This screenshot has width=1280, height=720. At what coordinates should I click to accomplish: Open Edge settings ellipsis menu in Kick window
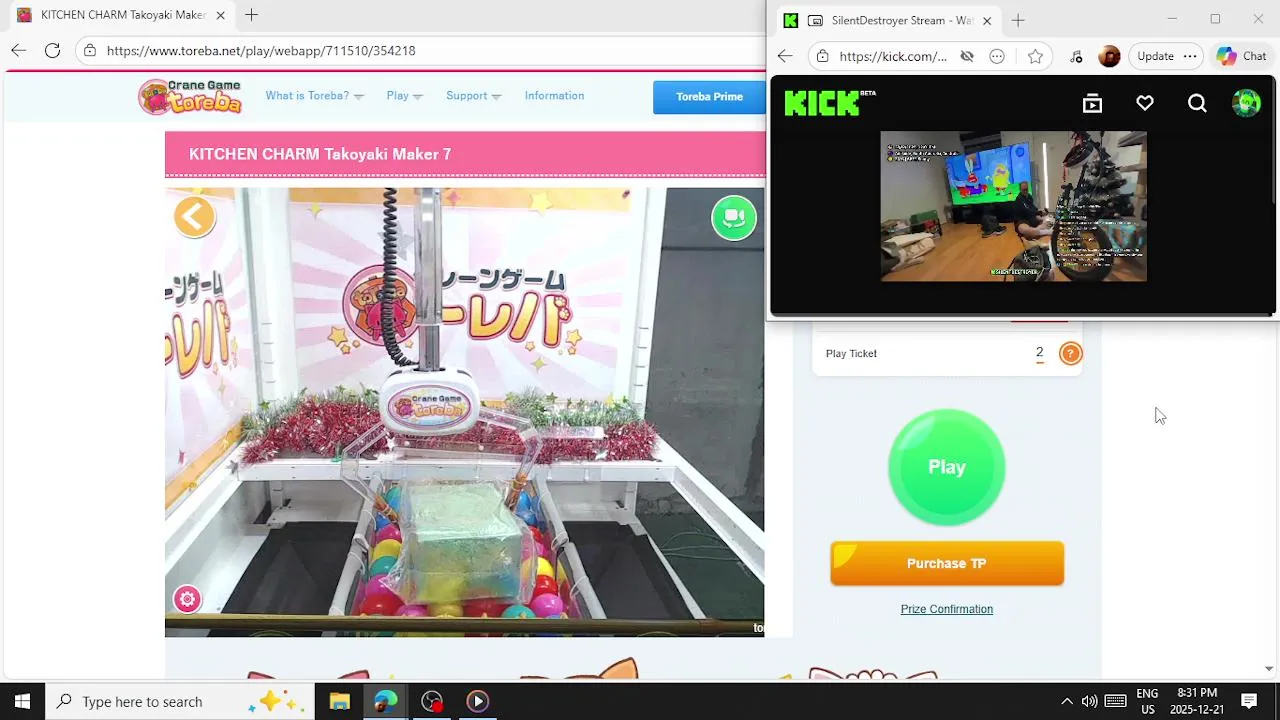click(1189, 56)
